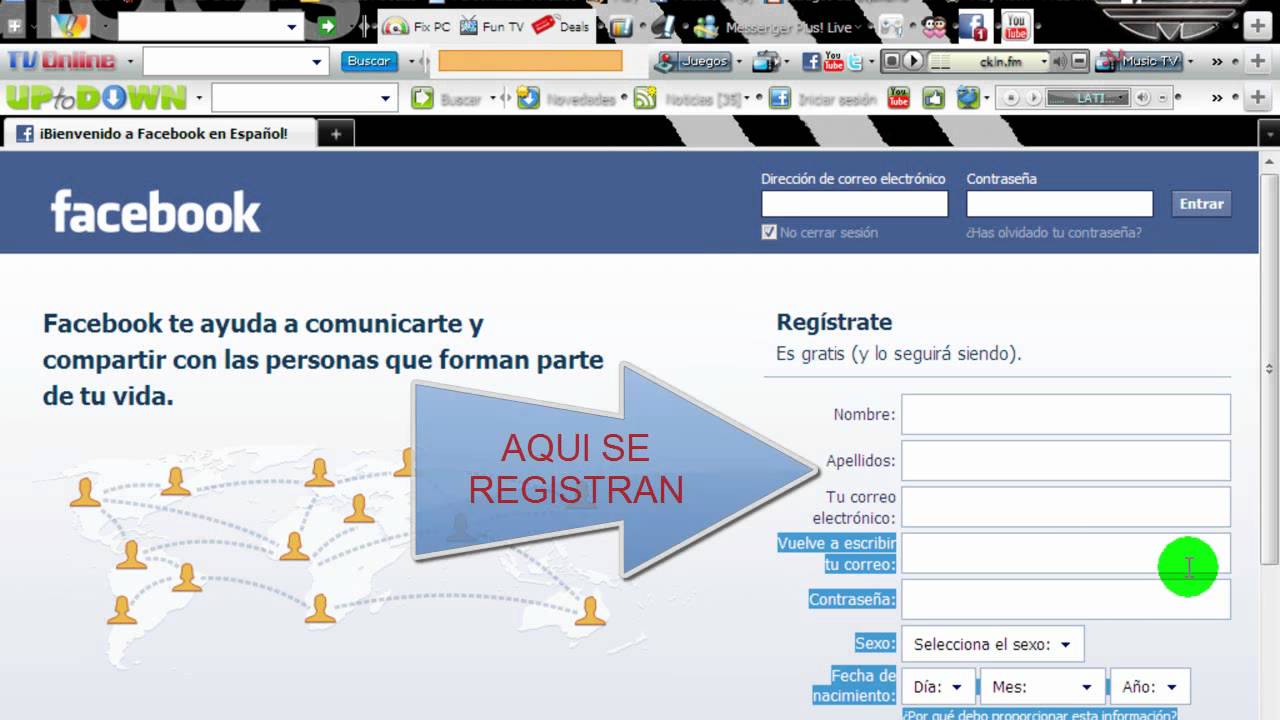The height and width of the screenshot is (720, 1280).
Task: Click the green go arrow in top toolbar
Action: (x=327, y=27)
